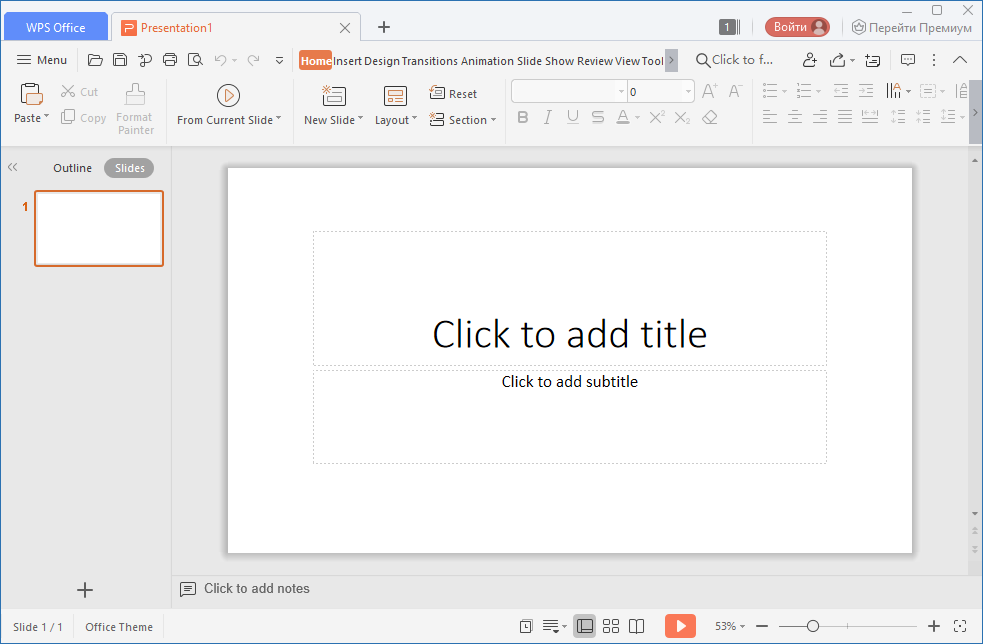Click the Paste clipboard icon
Image resolution: width=983 pixels, height=644 pixels.
tap(31, 95)
